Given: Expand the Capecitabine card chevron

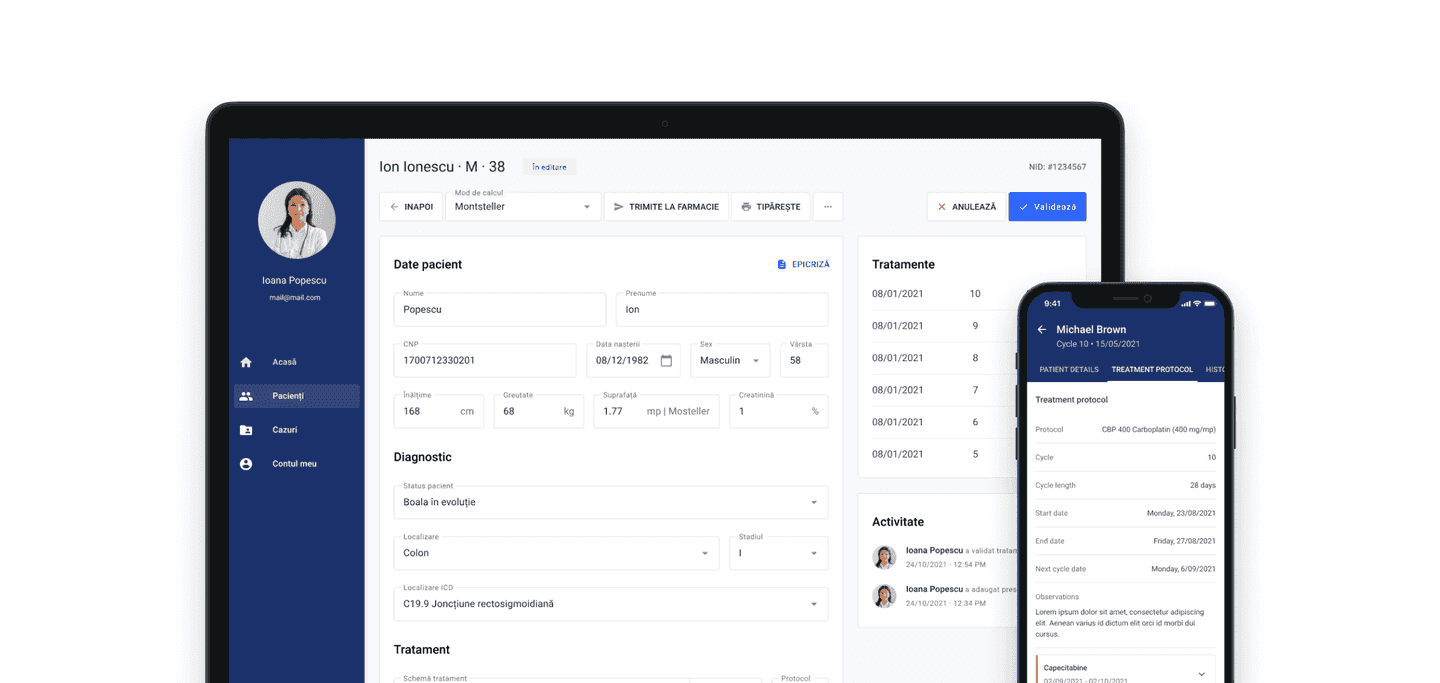Looking at the screenshot, I should coord(1201,674).
